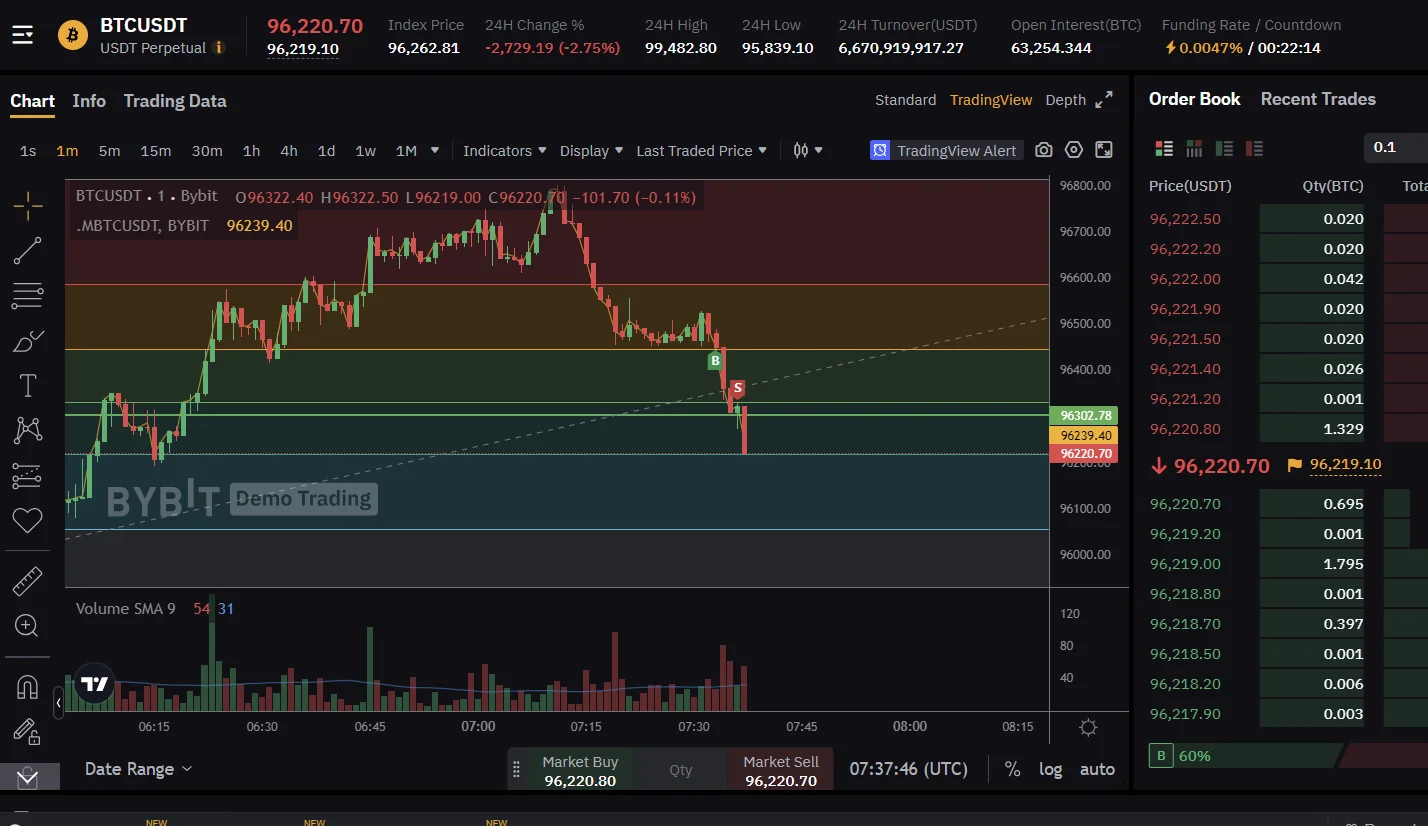The height and width of the screenshot is (826, 1428).
Task: Switch to the Info tab
Action: [89, 101]
